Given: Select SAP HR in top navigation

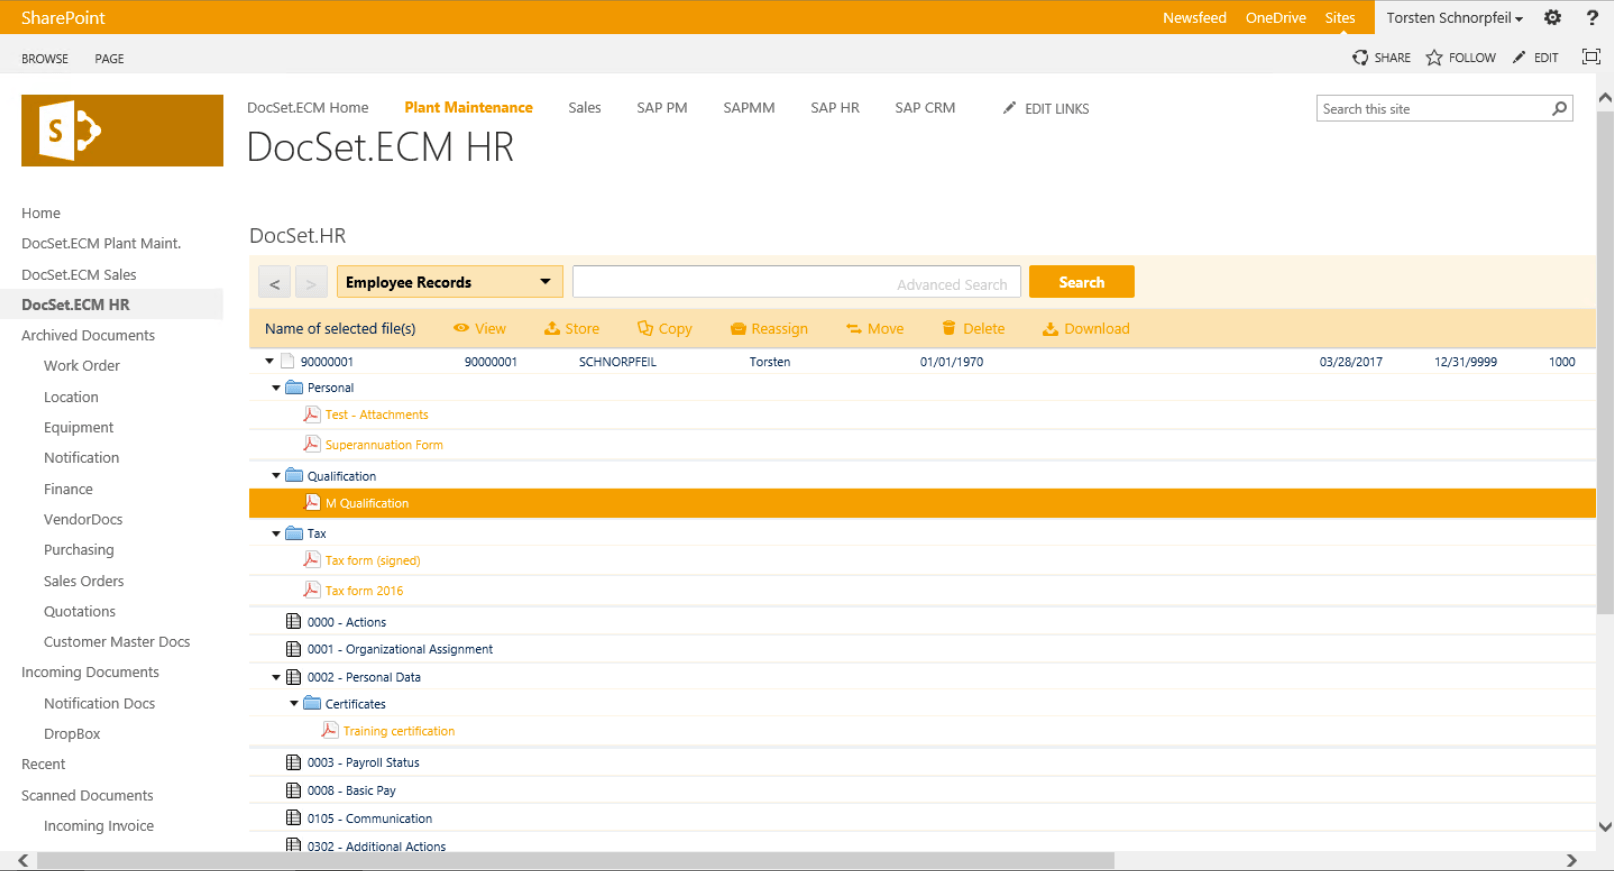Looking at the screenshot, I should (834, 108).
